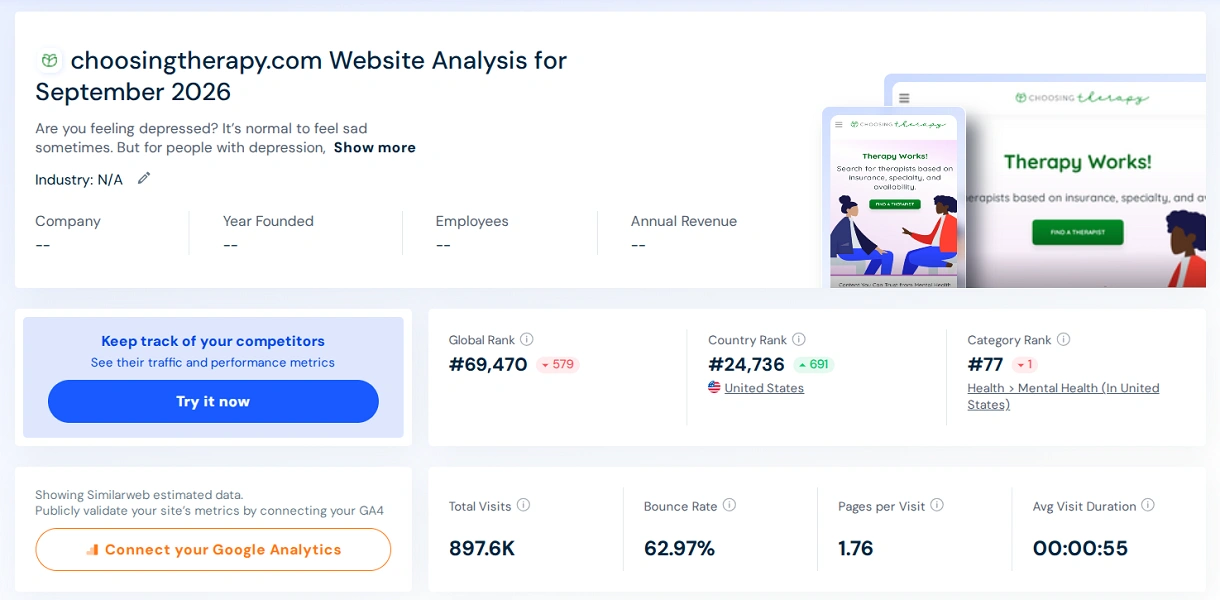Click the global rank red down-579 badge

(558, 364)
